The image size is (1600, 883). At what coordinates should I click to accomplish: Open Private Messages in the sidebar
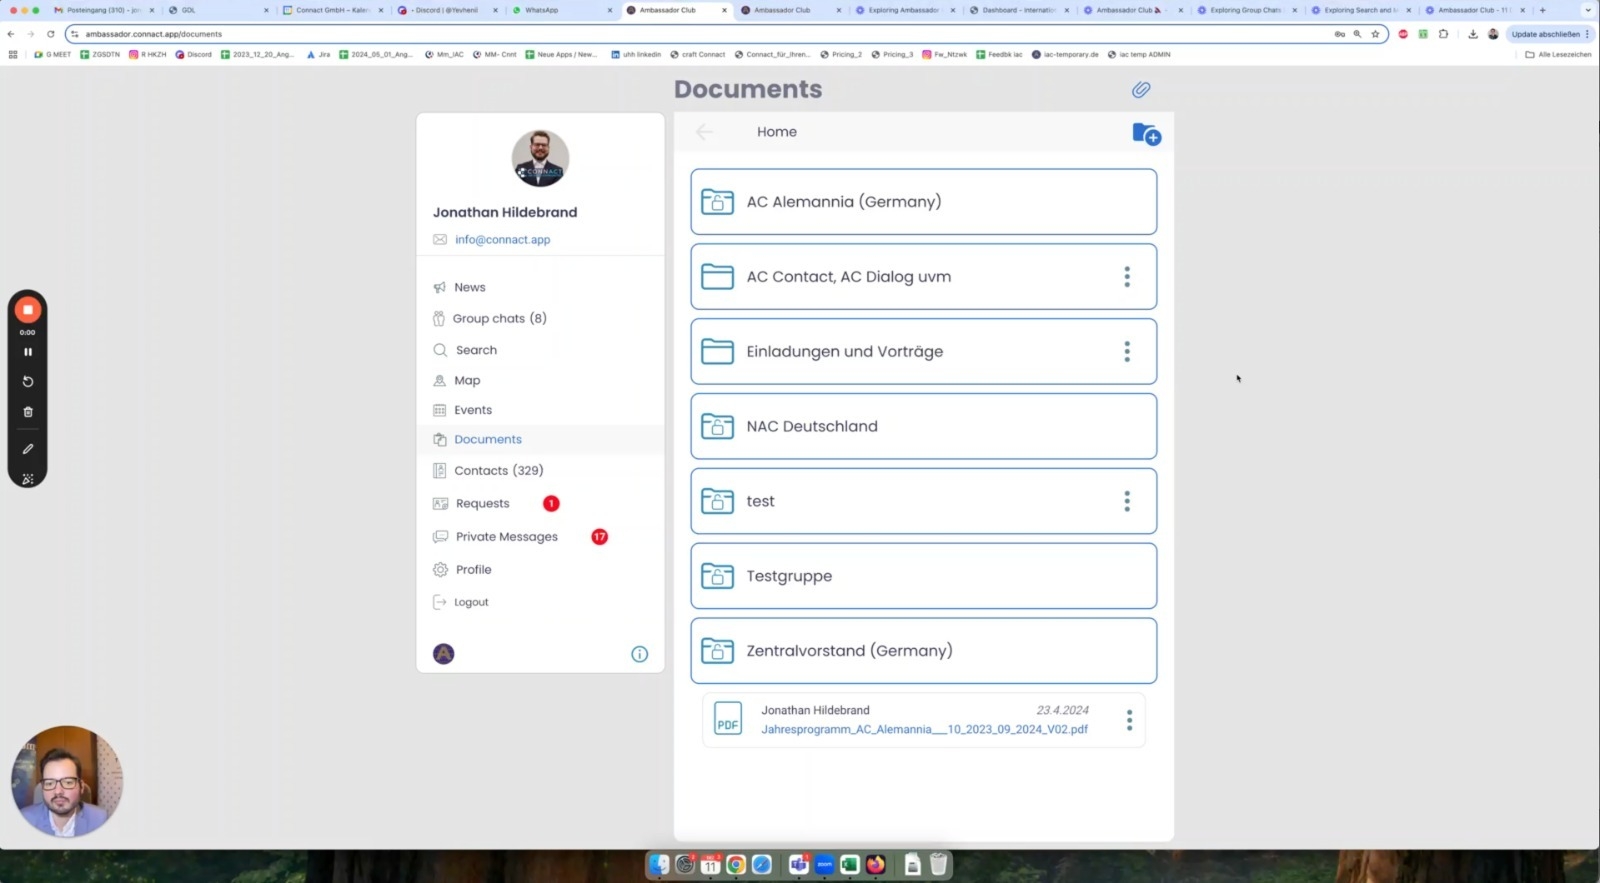tap(507, 537)
